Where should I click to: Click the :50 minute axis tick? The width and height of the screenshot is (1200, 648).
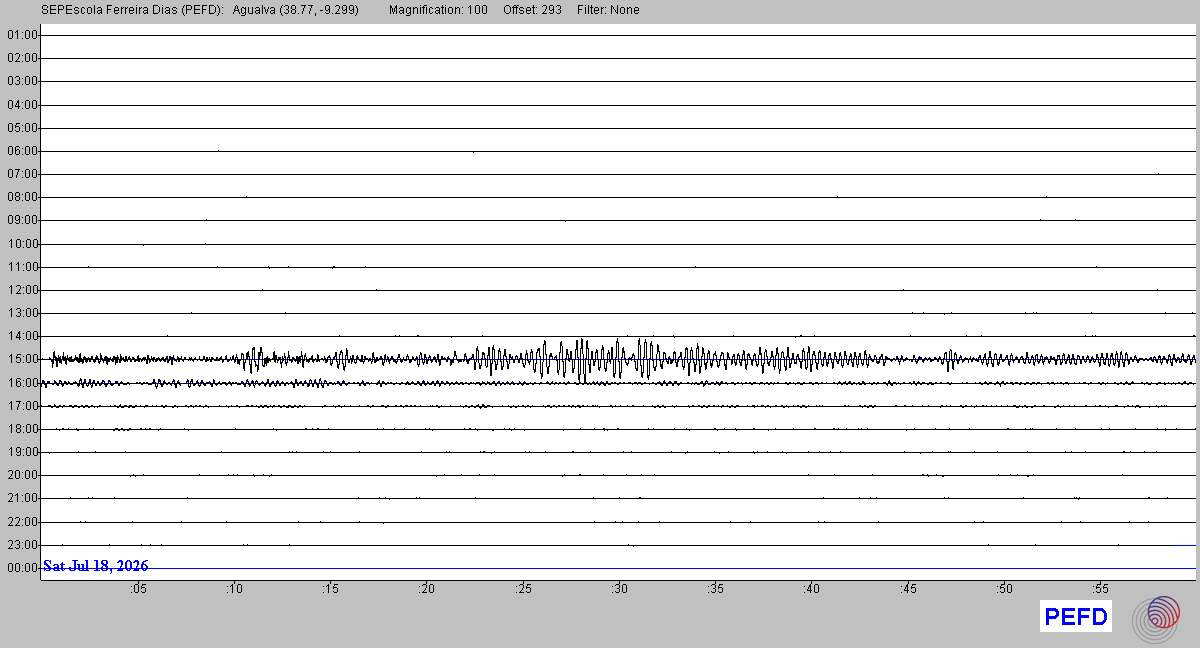[1004, 589]
